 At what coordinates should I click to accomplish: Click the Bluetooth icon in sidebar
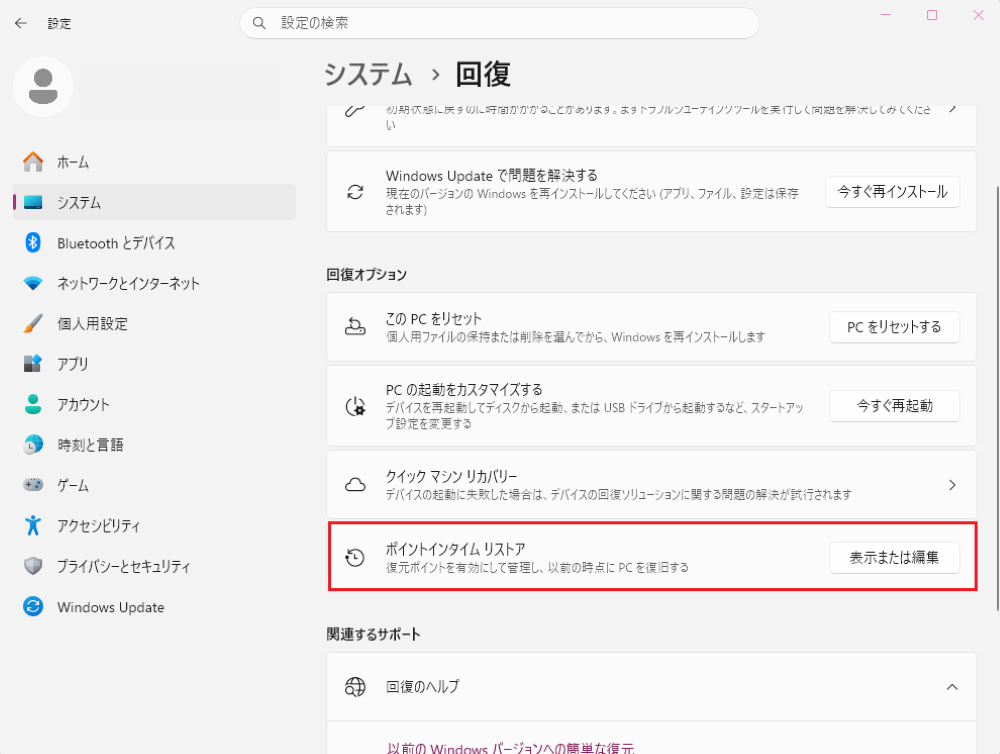33,243
